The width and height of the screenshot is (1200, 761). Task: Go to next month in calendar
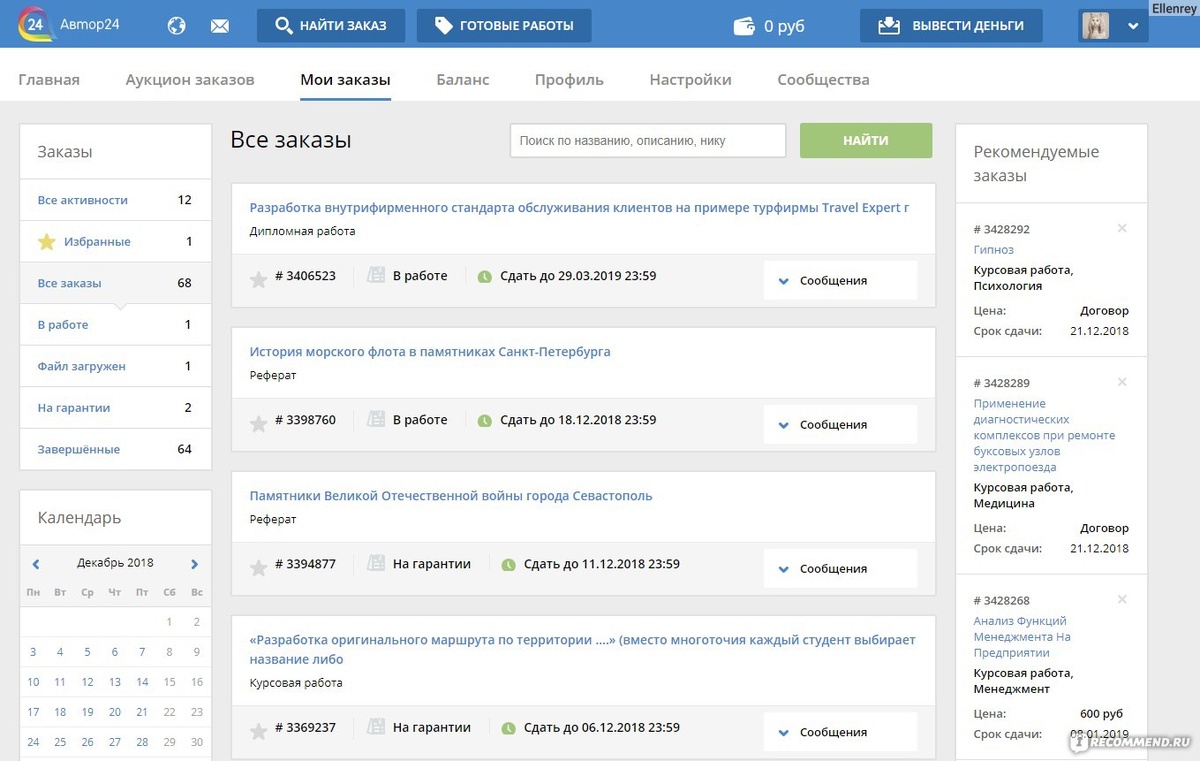[195, 564]
